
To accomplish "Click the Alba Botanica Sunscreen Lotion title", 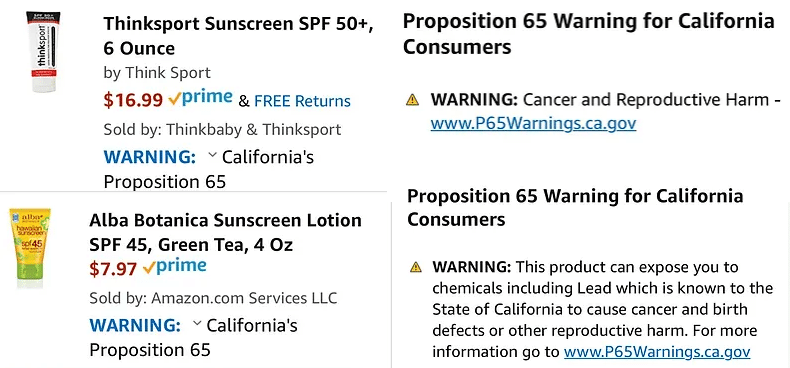I will (x=225, y=232).
